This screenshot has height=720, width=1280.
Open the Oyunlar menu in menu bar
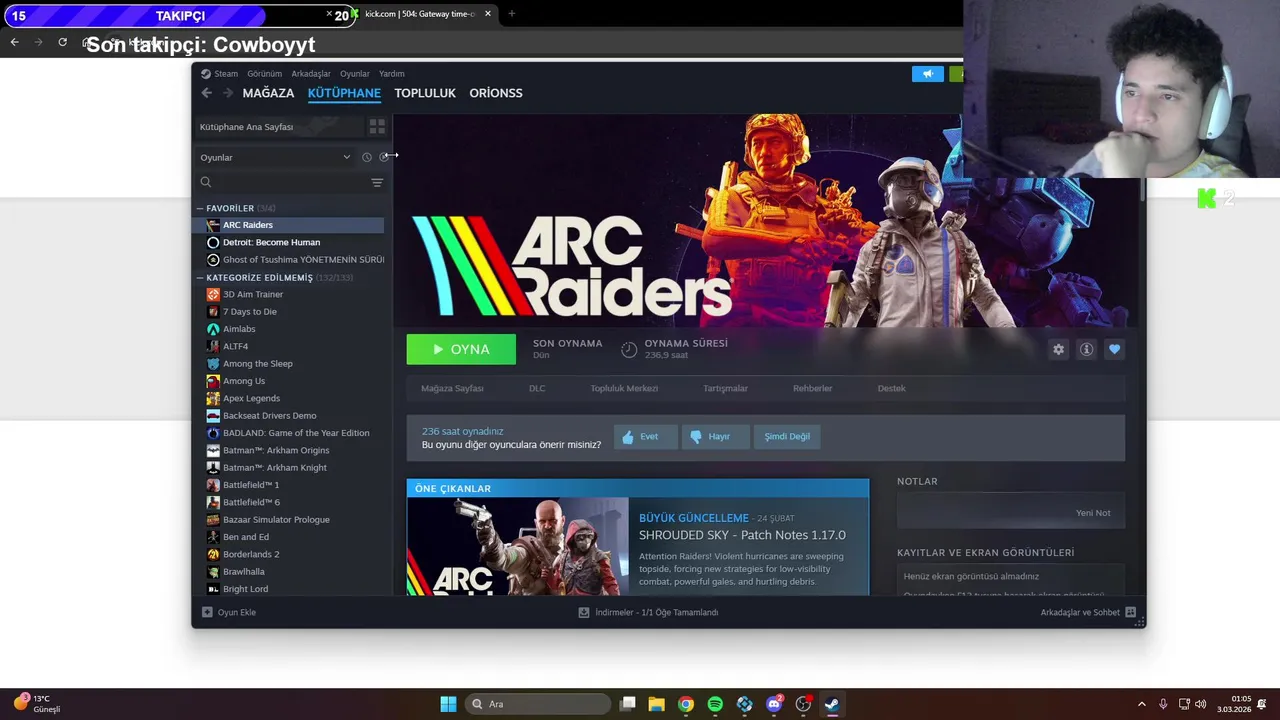coord(355,74)
